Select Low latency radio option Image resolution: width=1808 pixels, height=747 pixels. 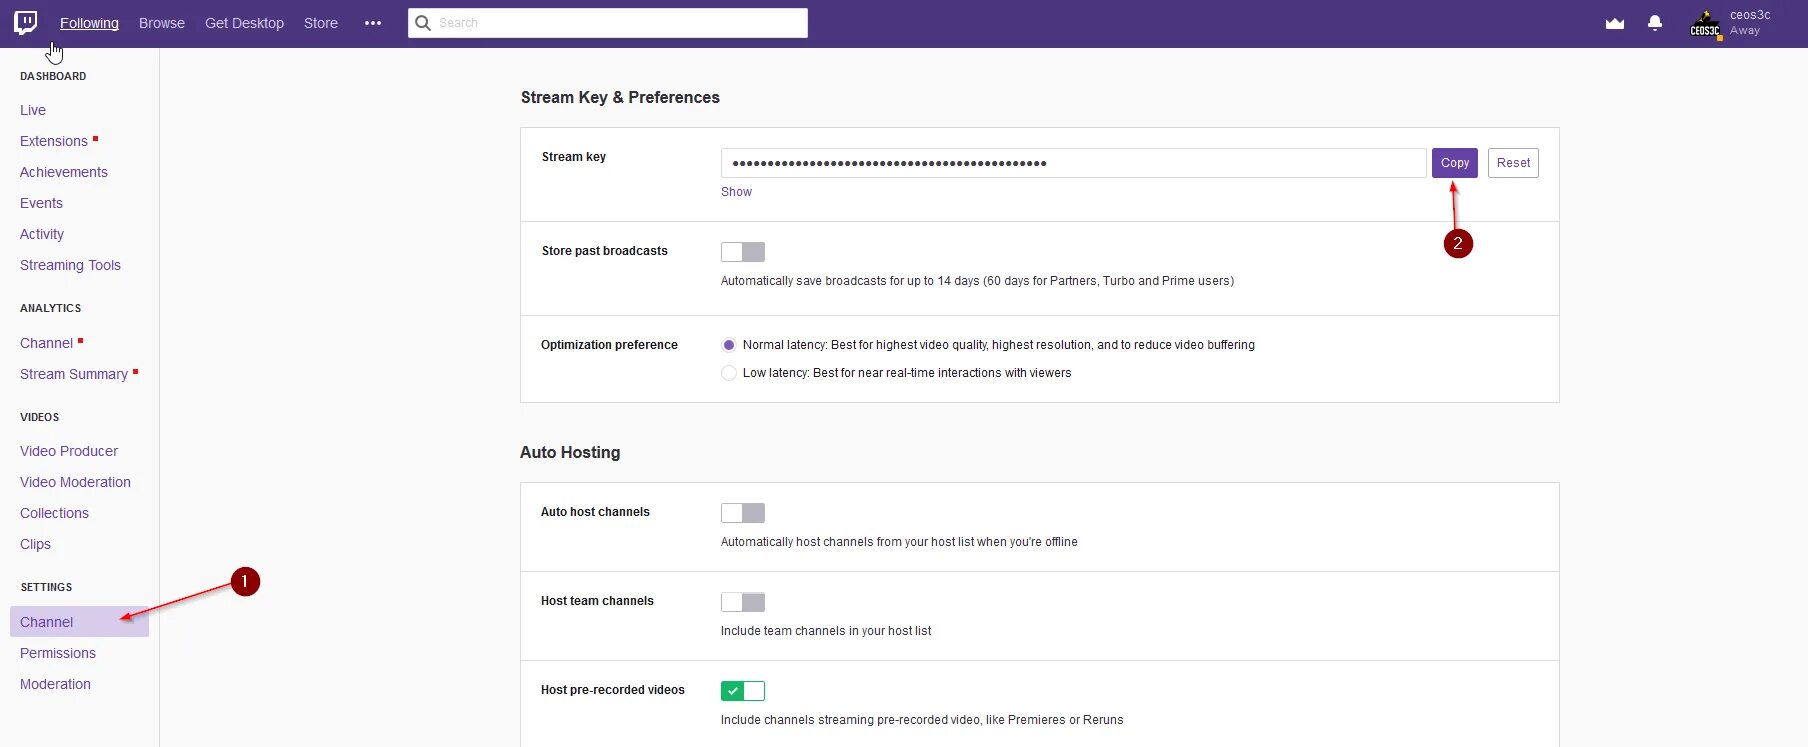729,373
